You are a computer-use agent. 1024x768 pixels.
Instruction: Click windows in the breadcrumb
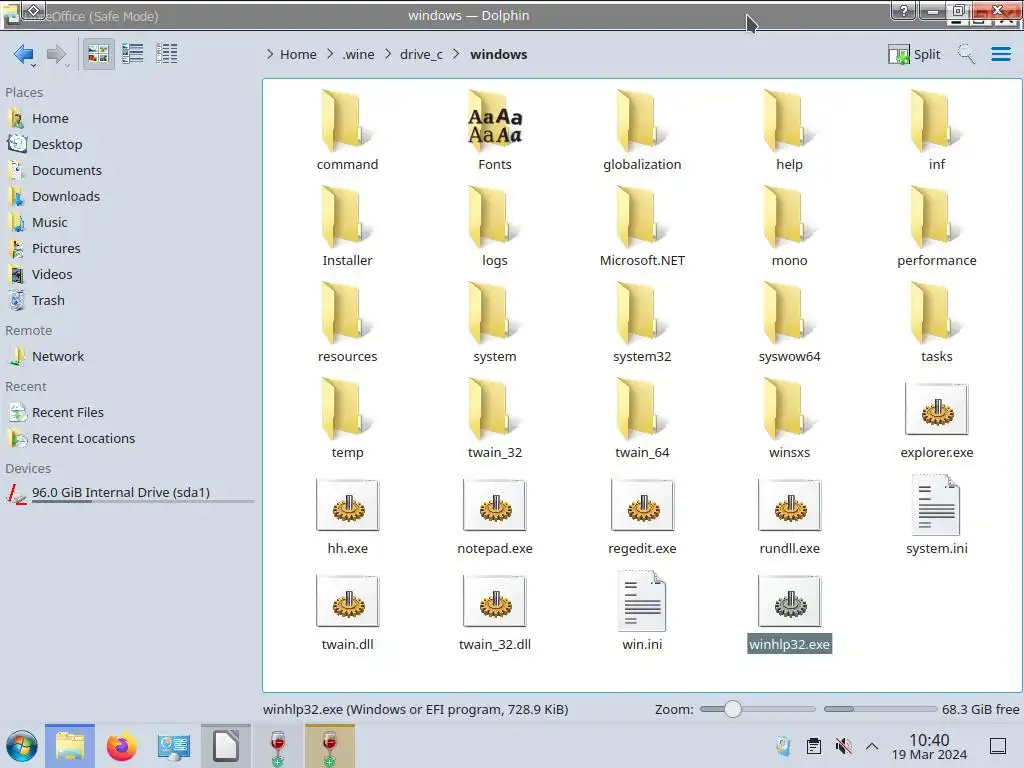click(498, 54)
